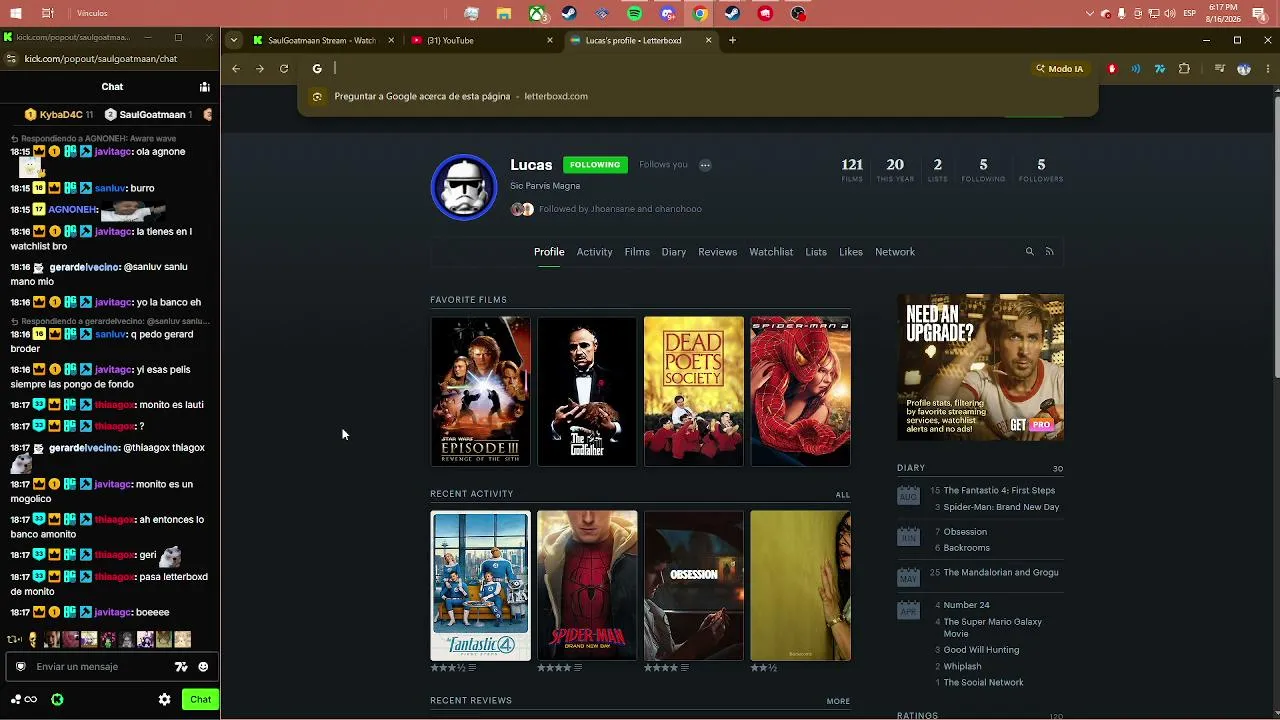This screenshot has height=720, width=1280.
Task: Open the Windows Start menu
Action: [x=15, y=14]
